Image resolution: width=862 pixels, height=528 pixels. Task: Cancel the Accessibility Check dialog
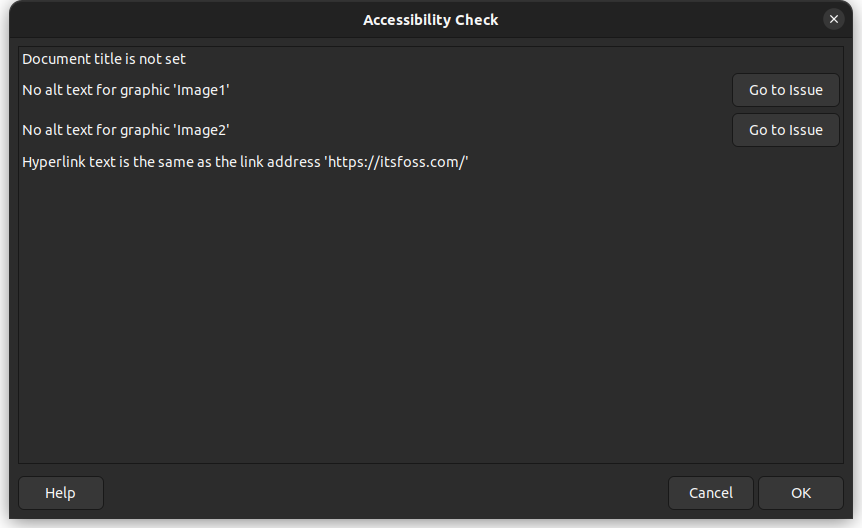pyautogui.click(x=710, y=493)
